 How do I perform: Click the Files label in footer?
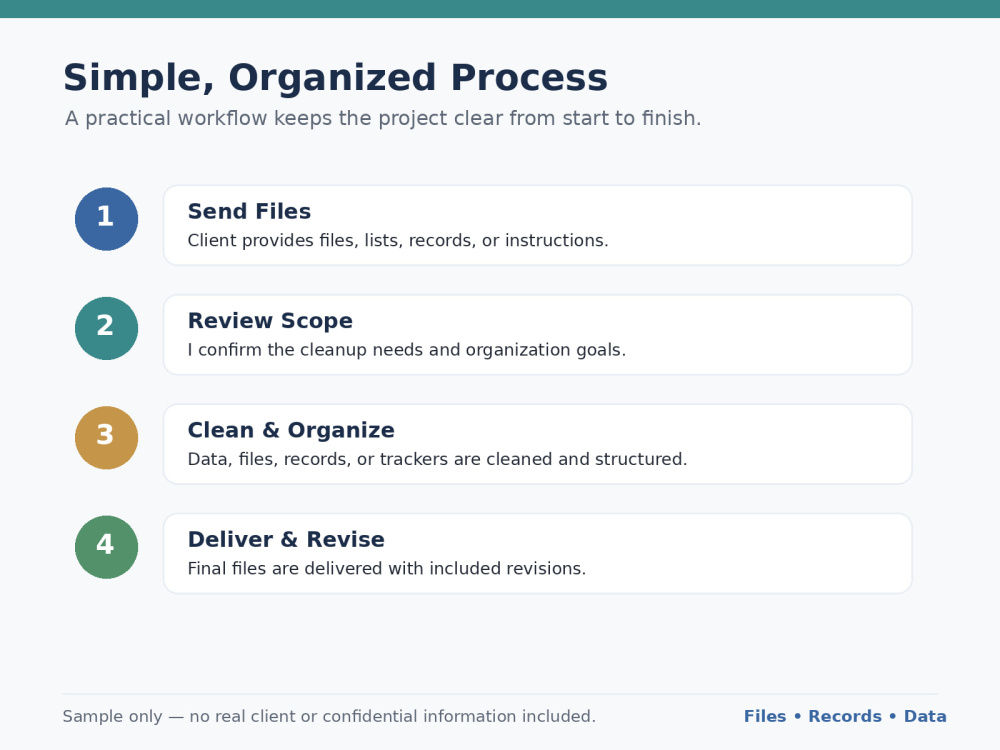pos(765,716)
